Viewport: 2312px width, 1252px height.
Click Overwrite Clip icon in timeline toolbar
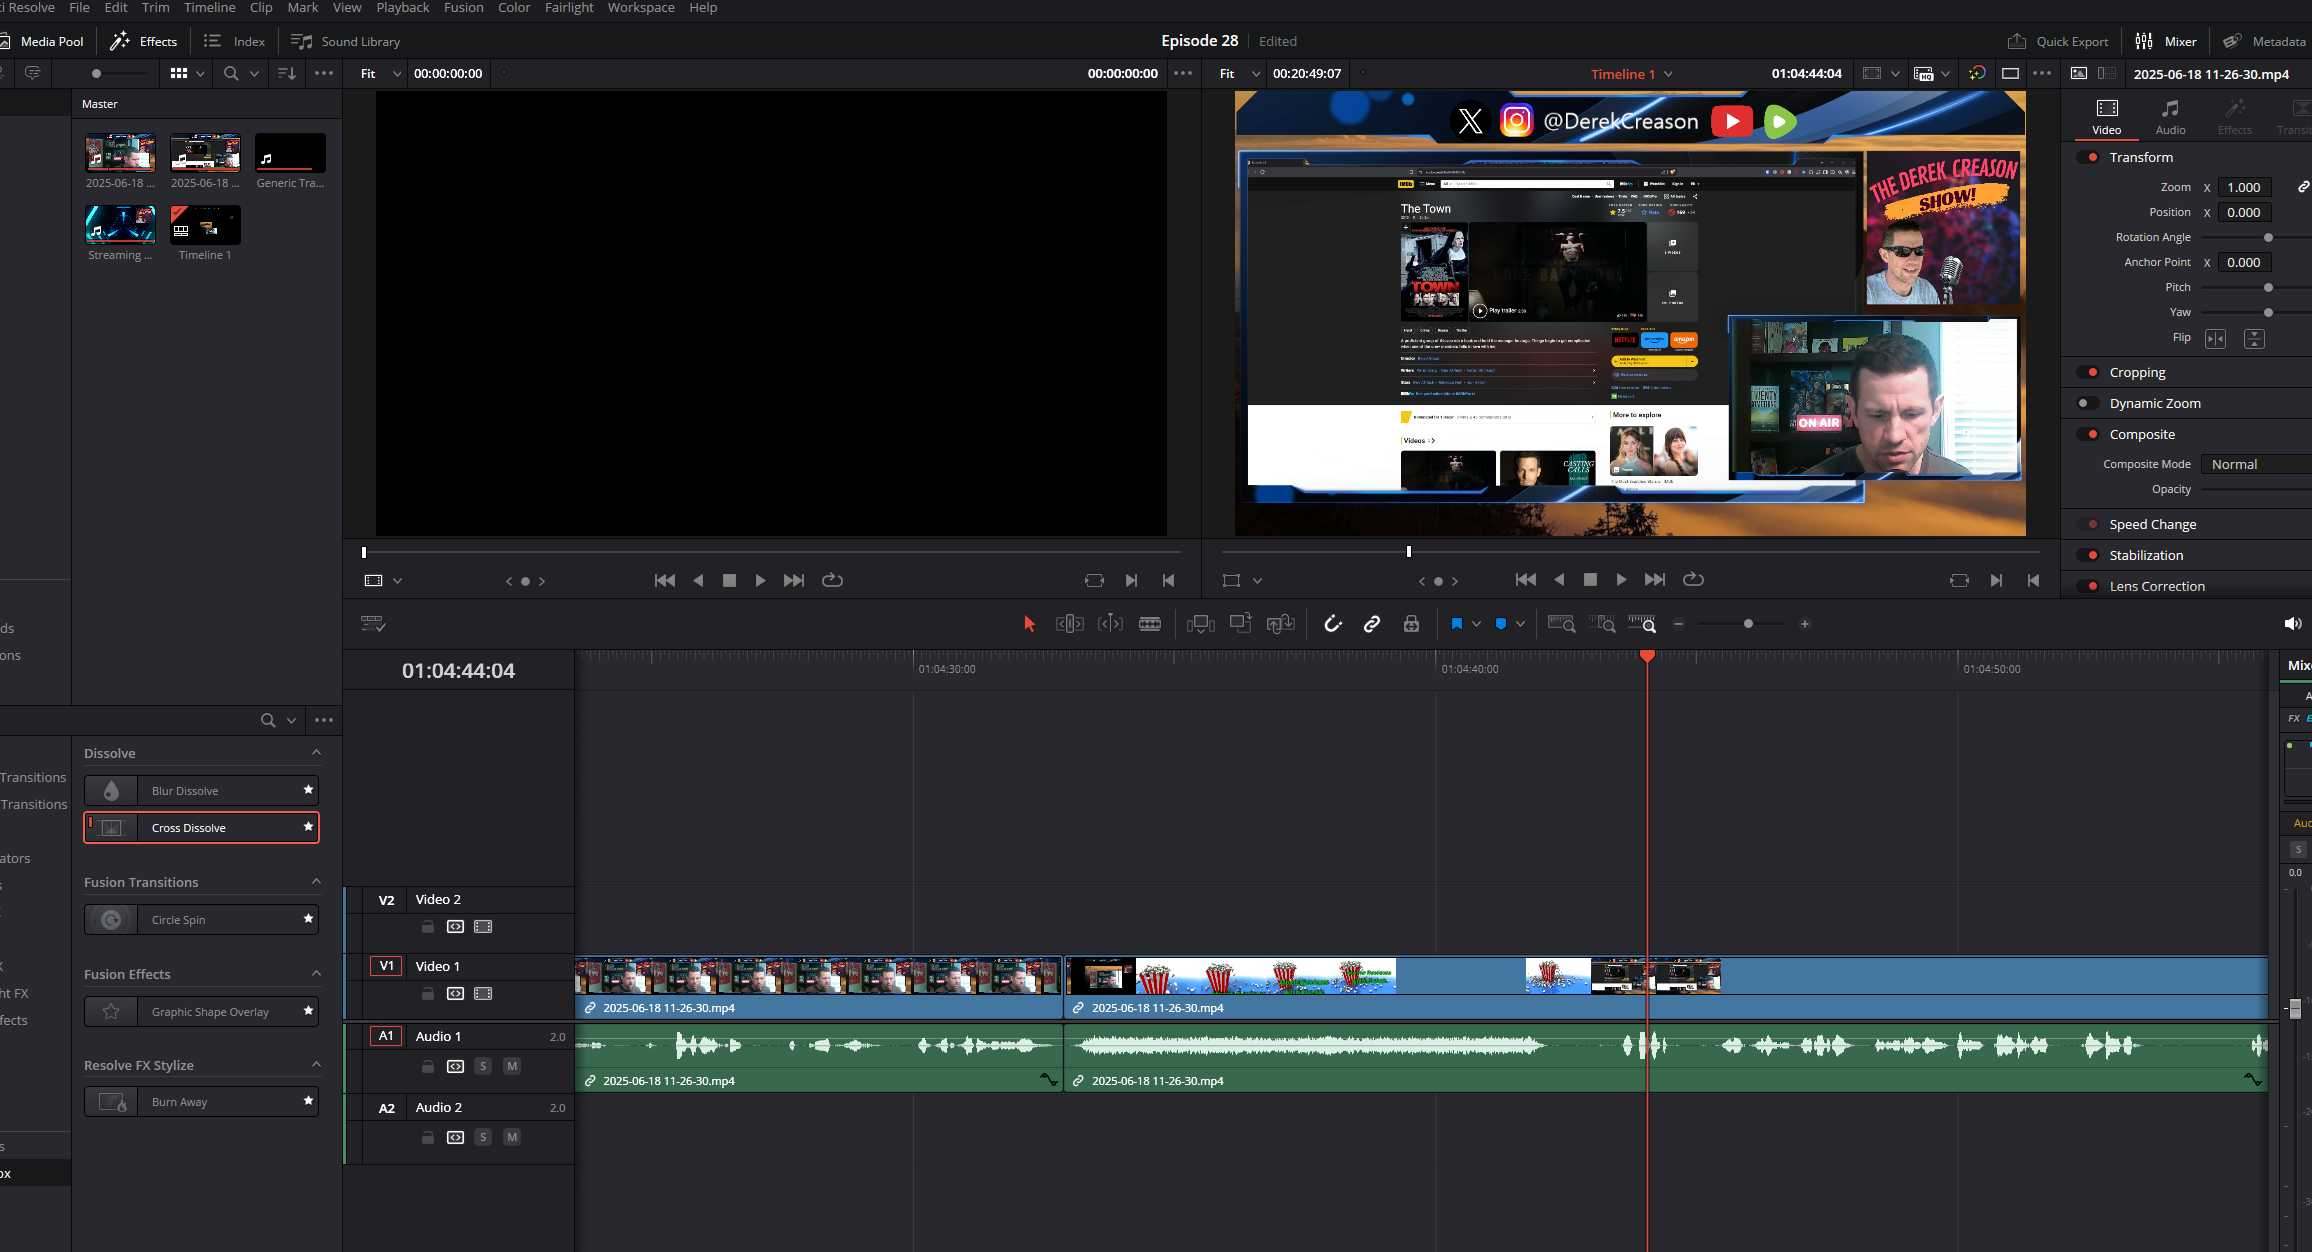1241,623
